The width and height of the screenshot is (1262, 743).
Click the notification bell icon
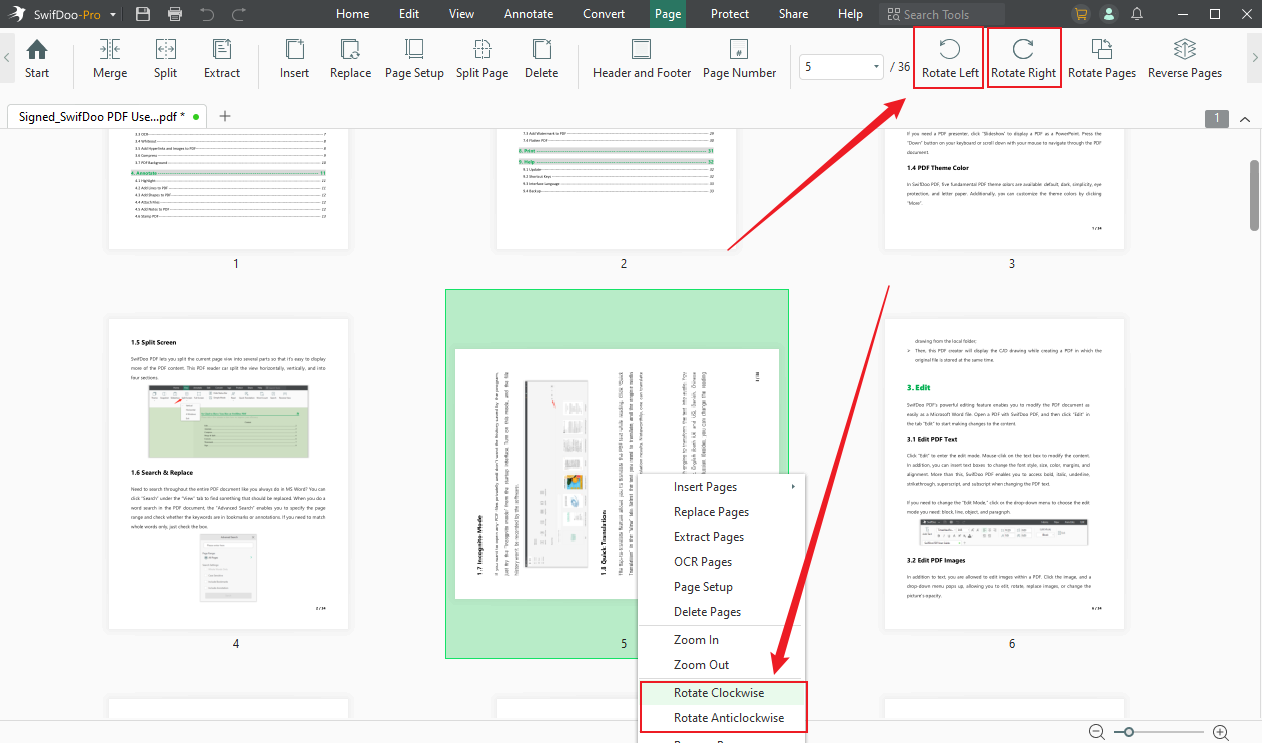[1137, 13]
